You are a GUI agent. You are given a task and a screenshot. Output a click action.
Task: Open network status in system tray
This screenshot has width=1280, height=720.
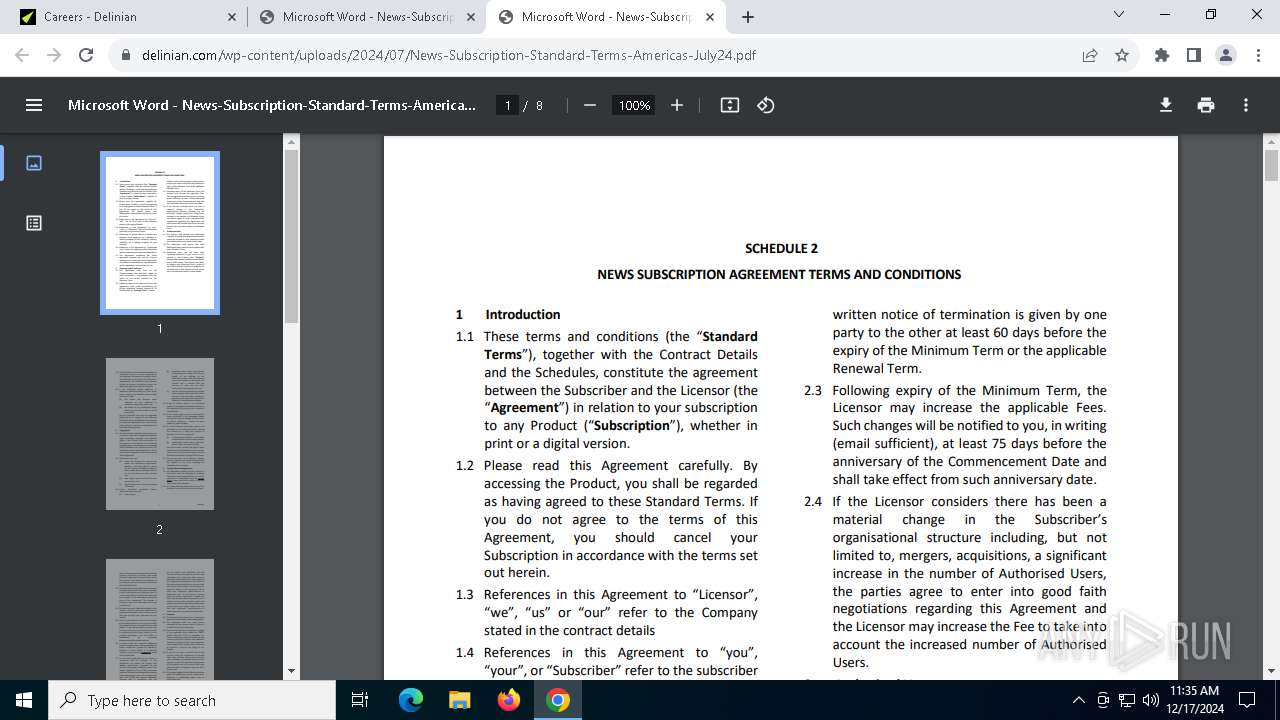[1127, 700]
